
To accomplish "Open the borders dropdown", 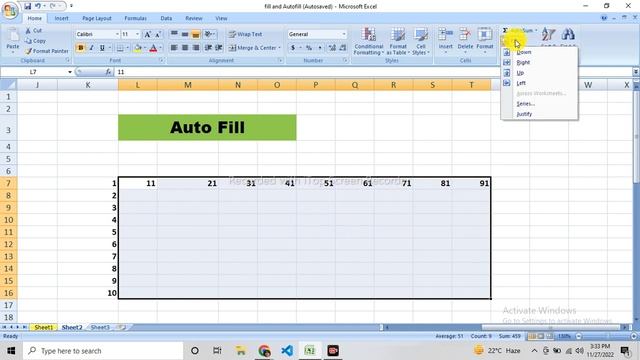I will 127,48.
